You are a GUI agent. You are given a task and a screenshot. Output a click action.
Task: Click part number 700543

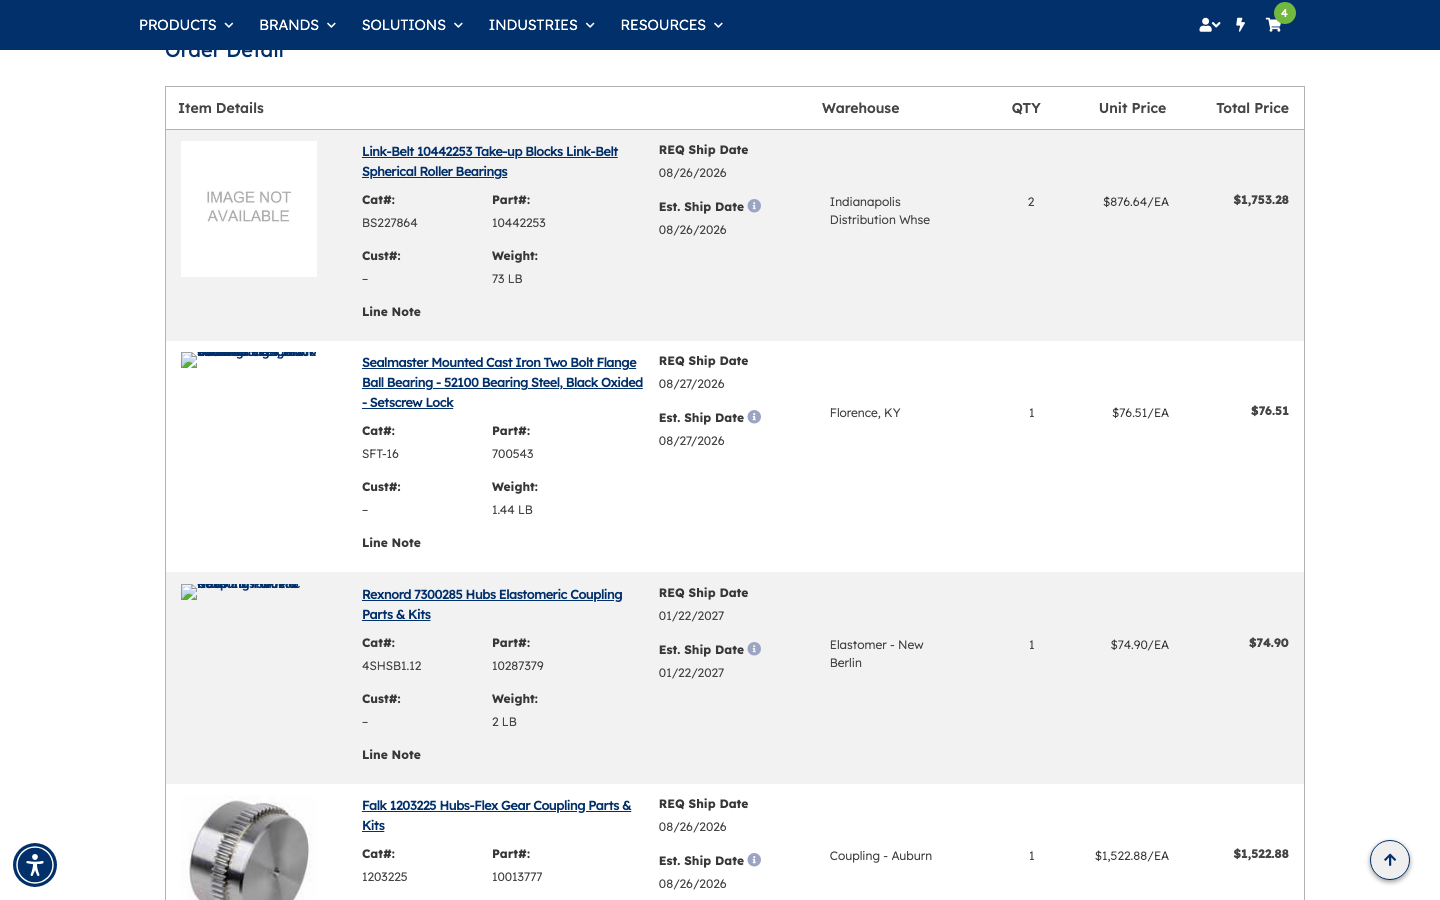[512, 454]
